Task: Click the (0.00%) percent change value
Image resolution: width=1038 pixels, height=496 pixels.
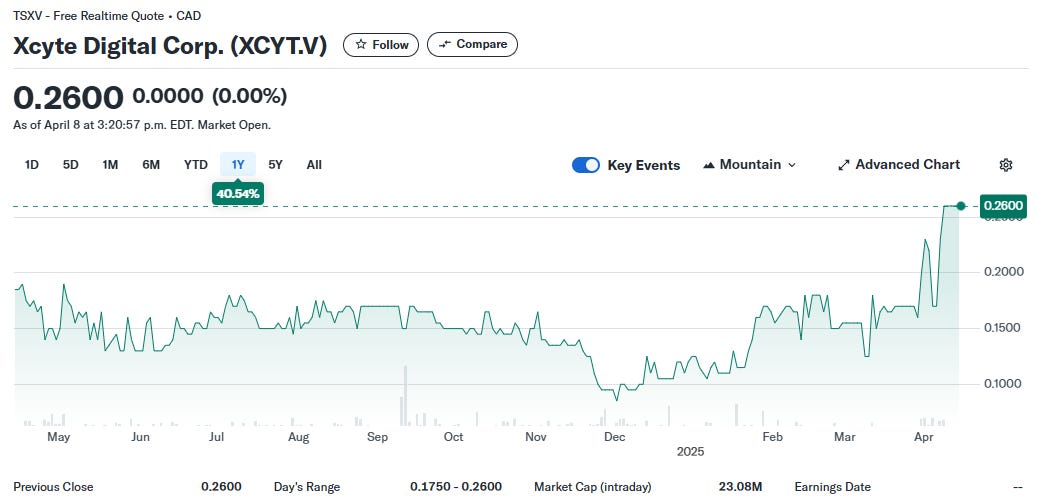Action: [250, 96]
